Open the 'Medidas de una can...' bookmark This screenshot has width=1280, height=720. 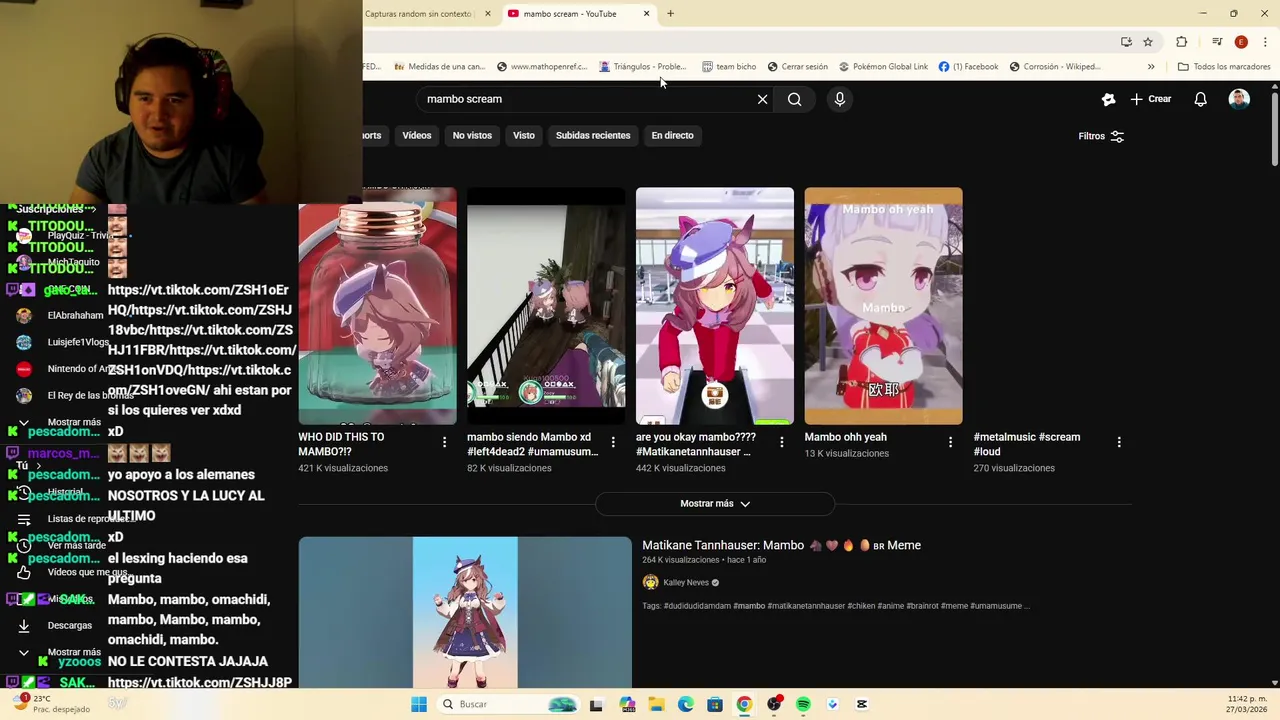pos(440,67)
